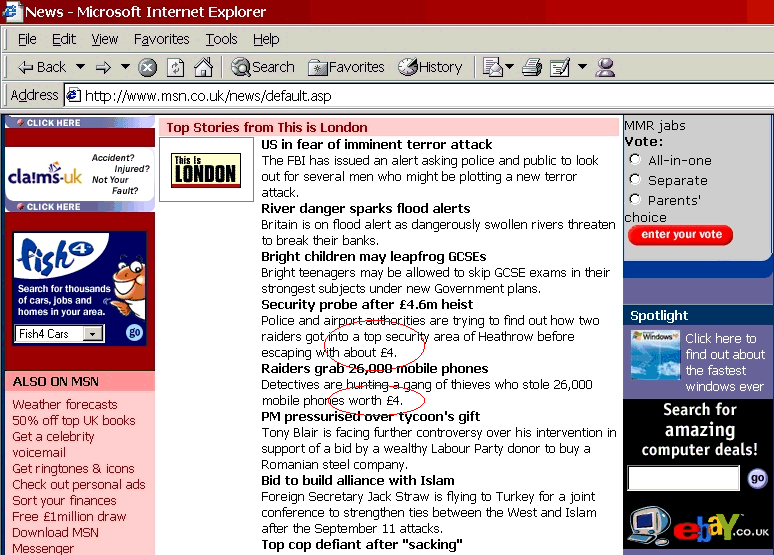Click the This Is London logo
This screenshot has height=555, width=774.
point(206,170)
